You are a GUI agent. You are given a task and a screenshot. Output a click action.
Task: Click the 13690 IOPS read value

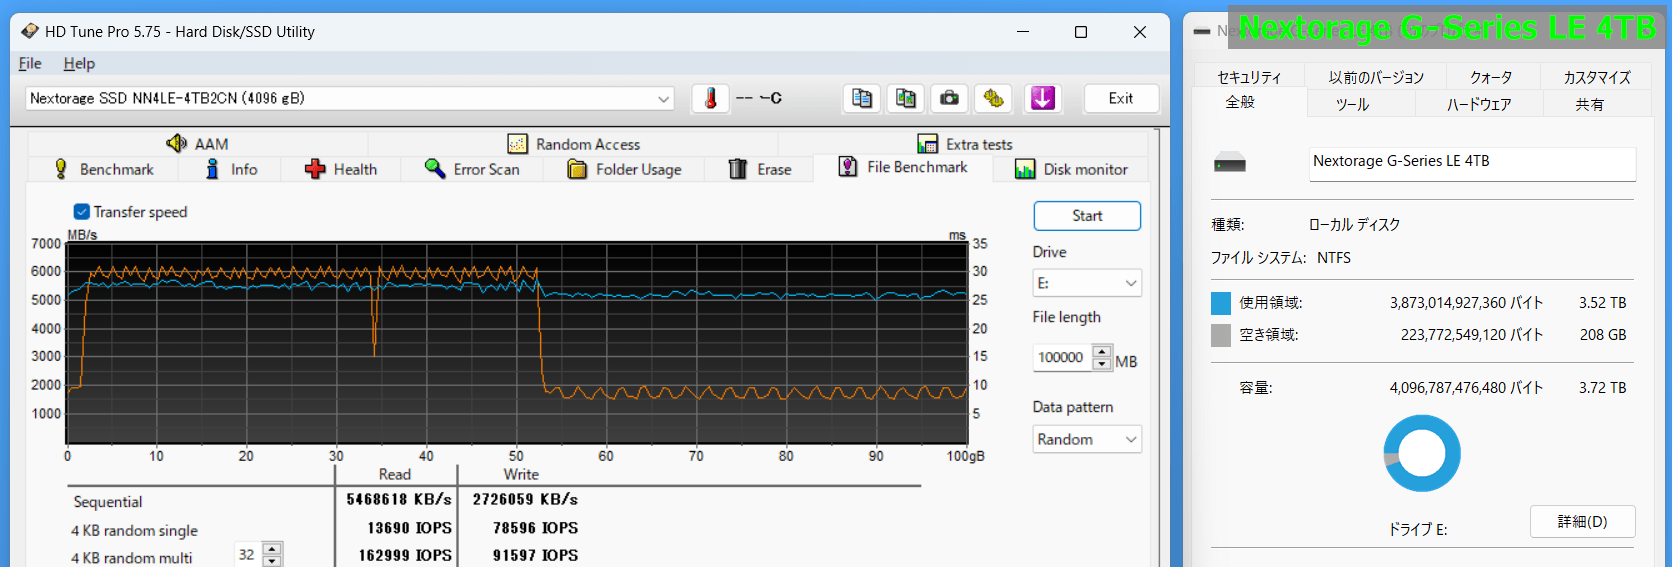409,527
